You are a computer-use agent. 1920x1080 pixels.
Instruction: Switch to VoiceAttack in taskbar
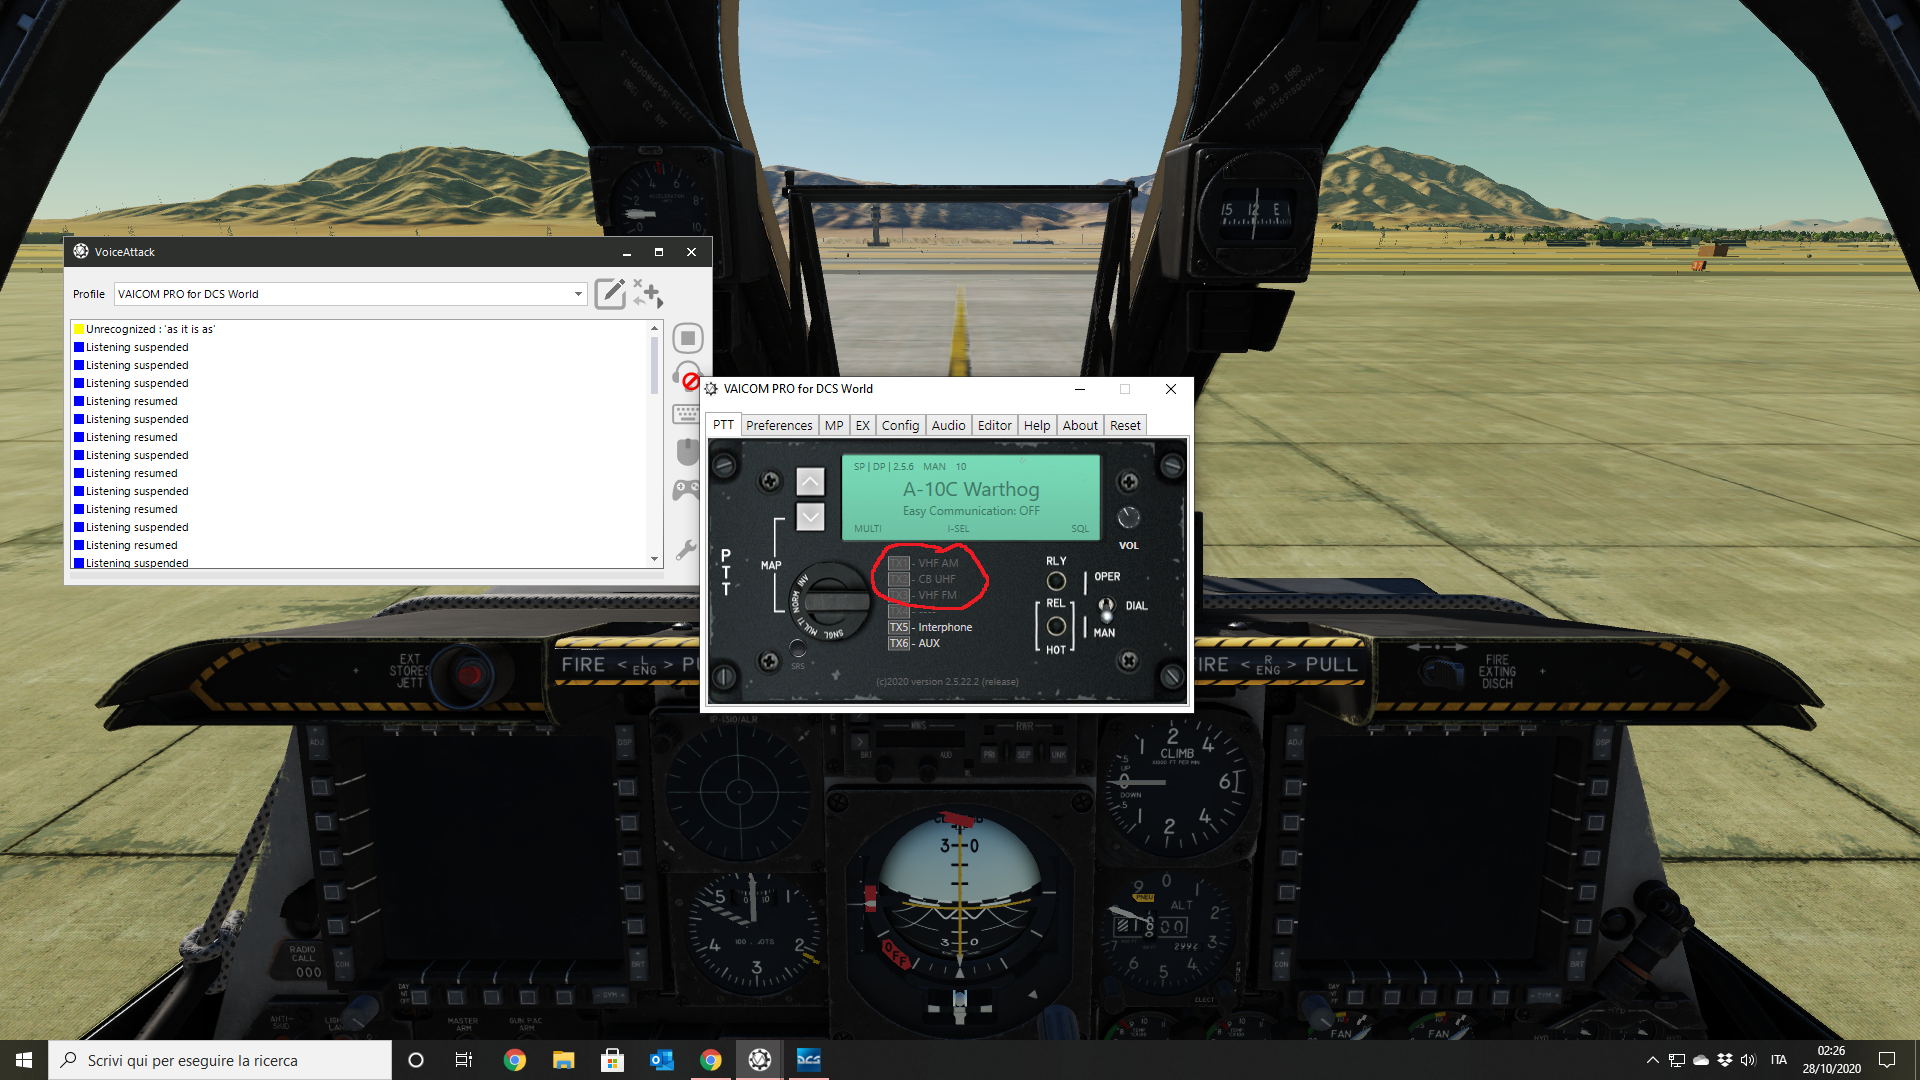tap(759, 1060)
